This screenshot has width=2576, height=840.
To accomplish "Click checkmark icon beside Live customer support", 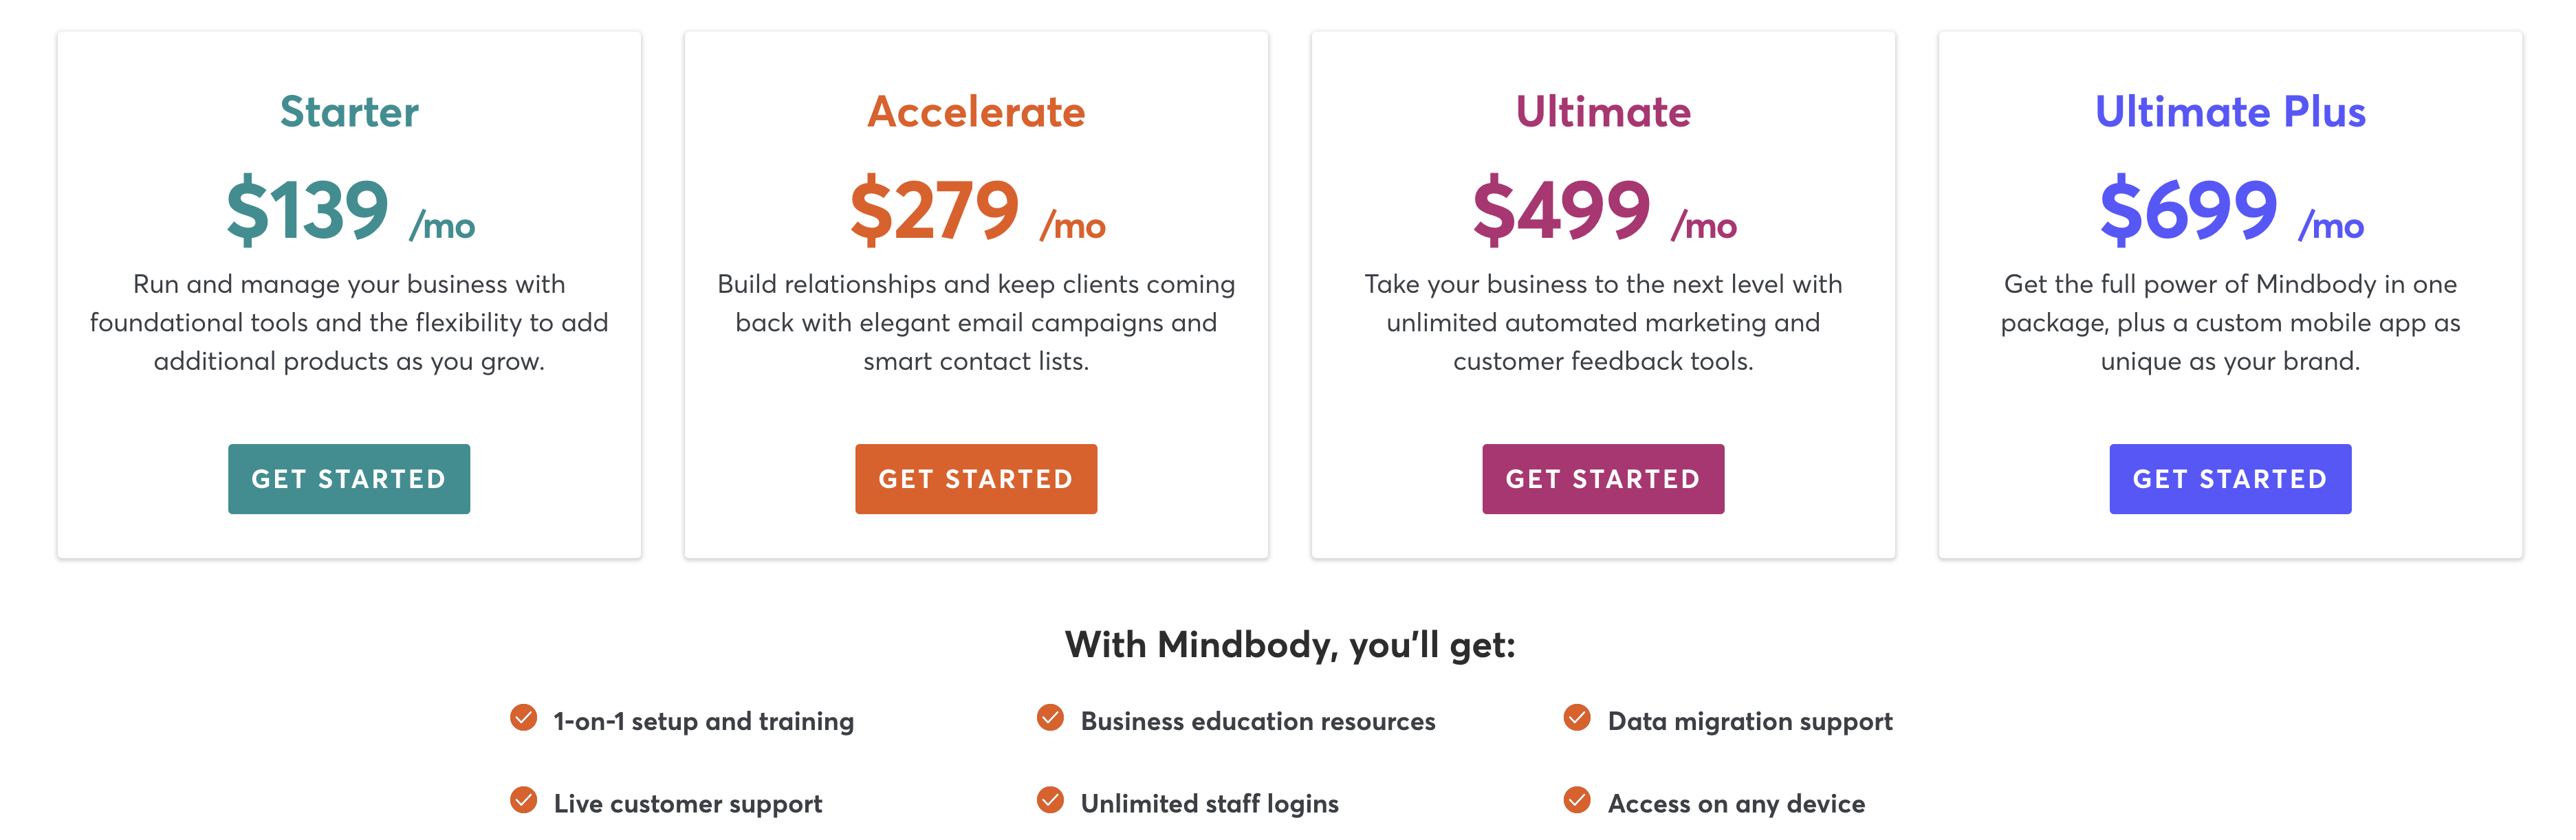I will click(x=523, y=800).
